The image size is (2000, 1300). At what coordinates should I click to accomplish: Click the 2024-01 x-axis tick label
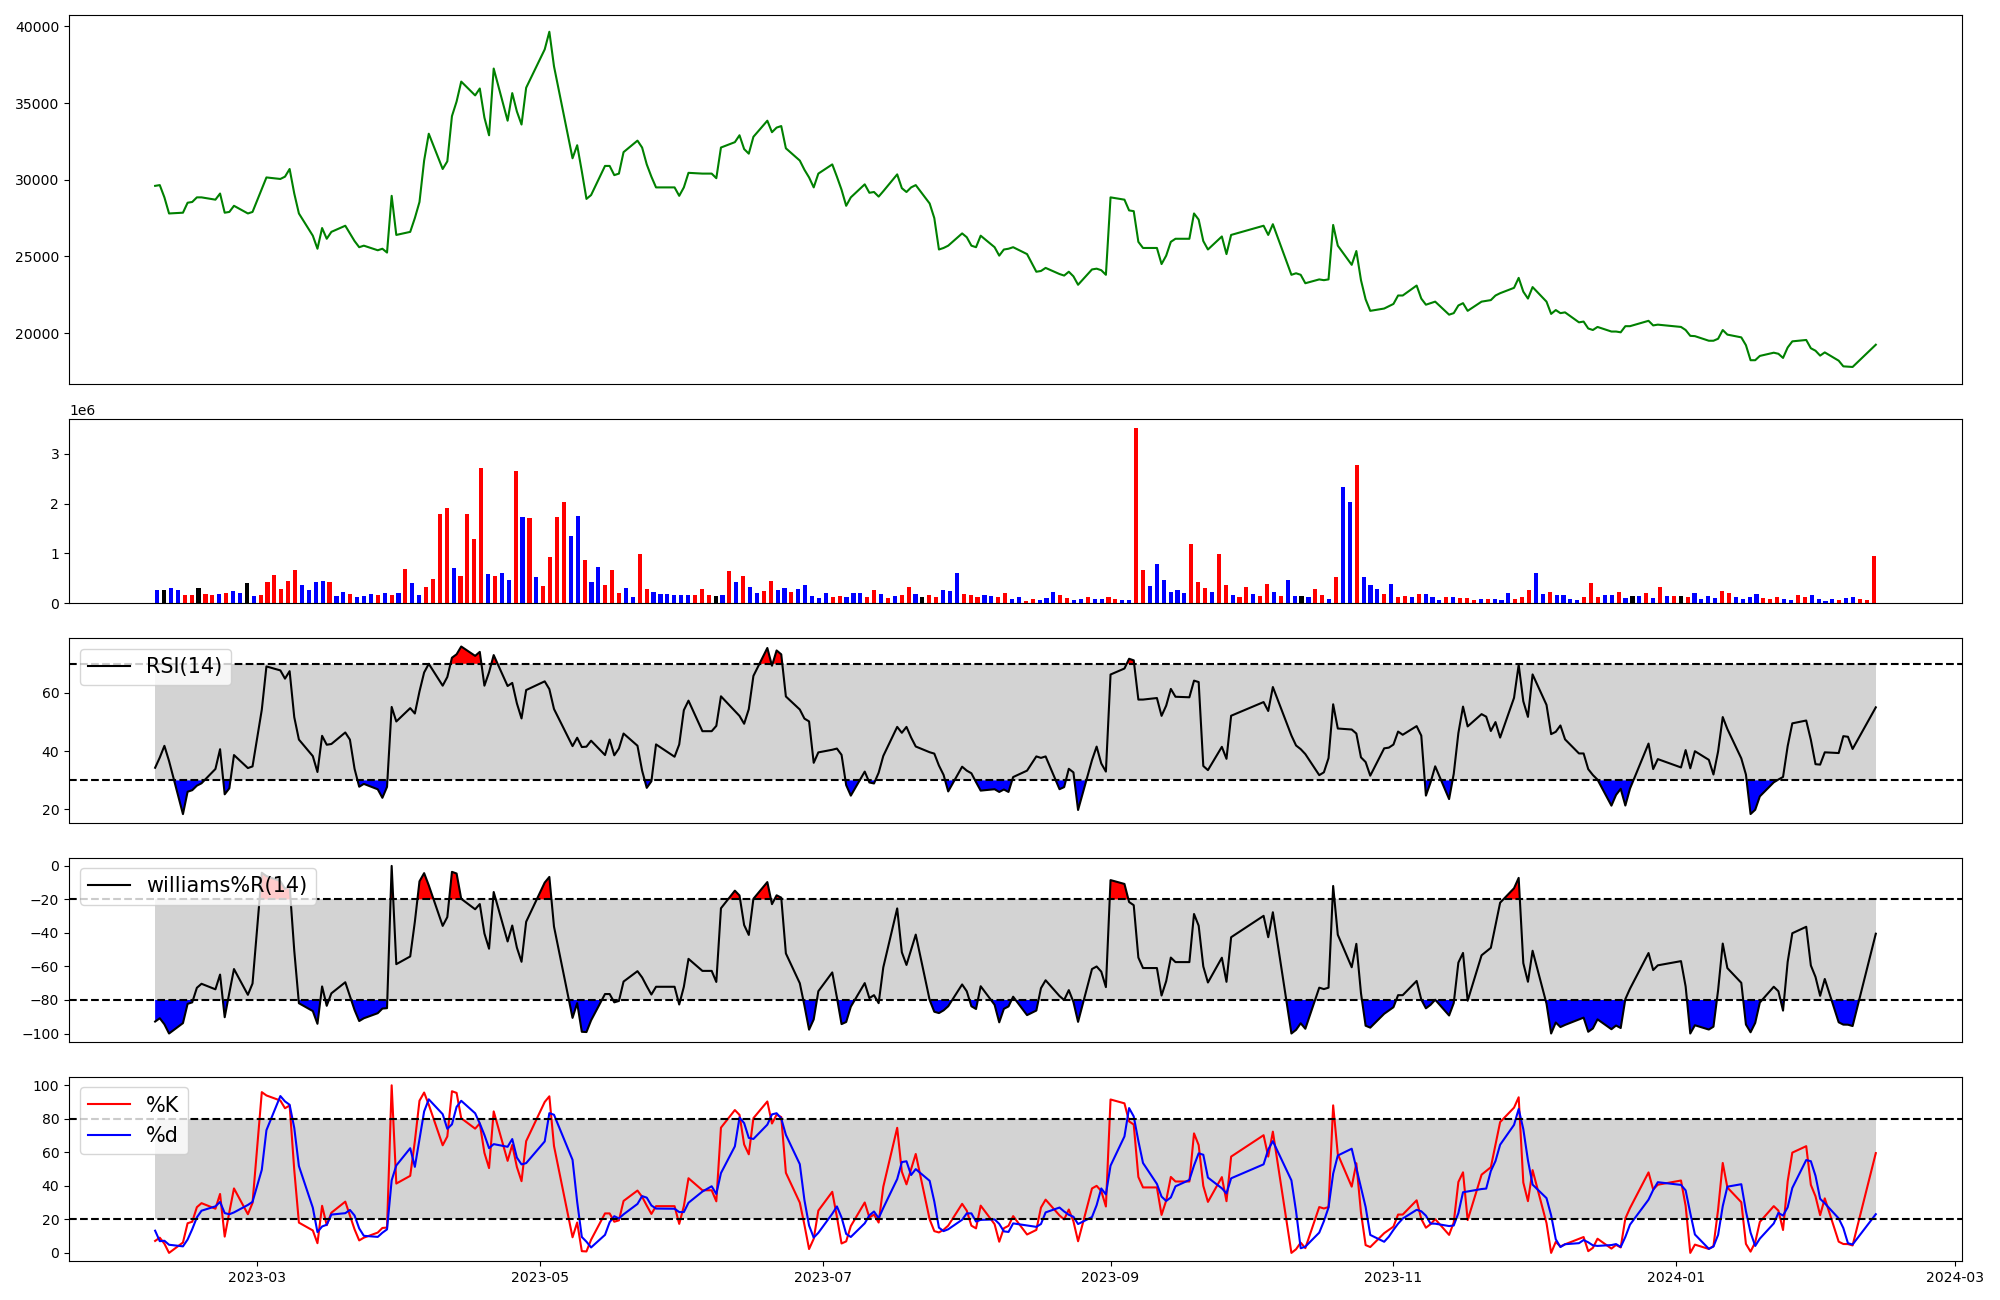coord(1675,1277)
